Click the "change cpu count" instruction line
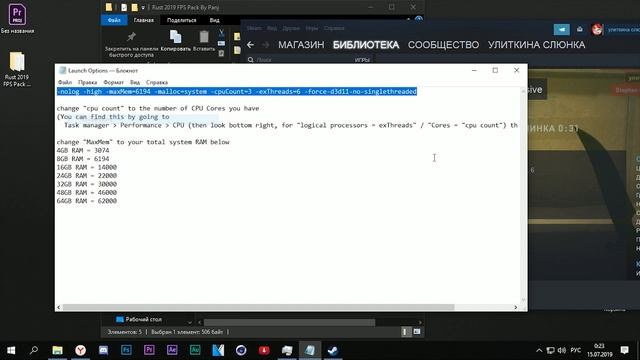The image size is (640, 360). (158, 108)
